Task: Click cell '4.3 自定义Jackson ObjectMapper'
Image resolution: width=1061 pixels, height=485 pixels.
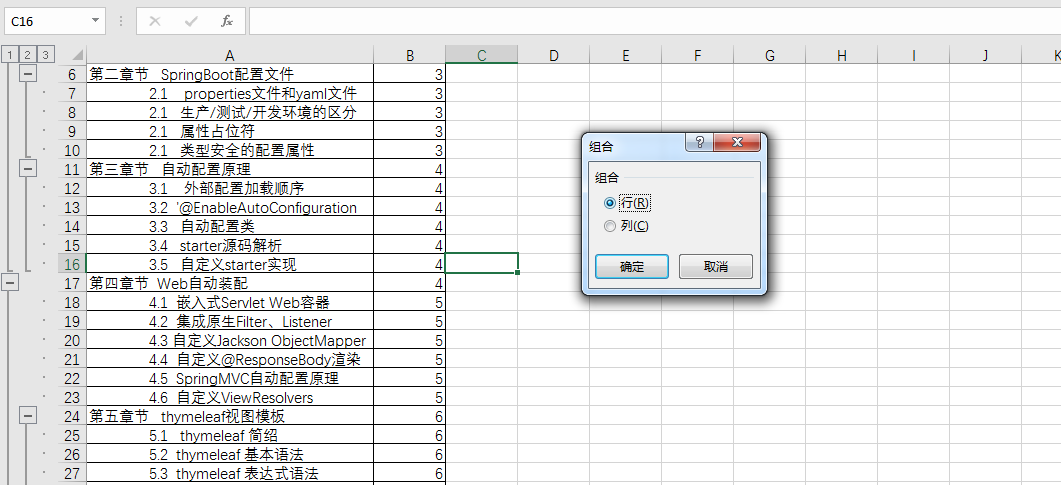Action: 230,339
